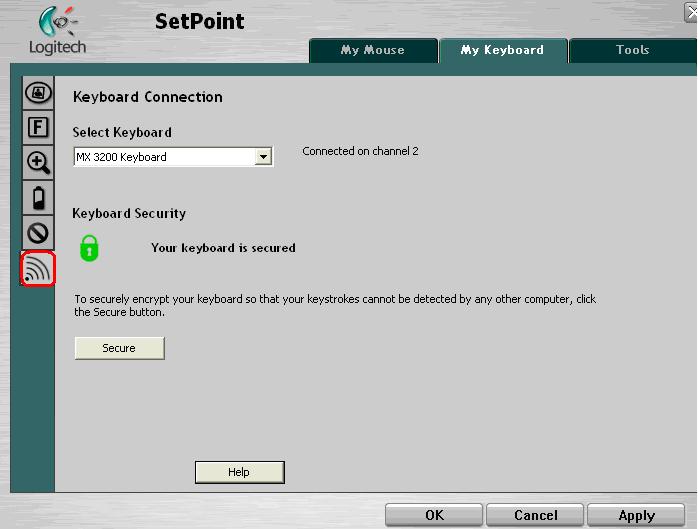Select the wireless keyboard connection icon

click(x=38, y=269)
